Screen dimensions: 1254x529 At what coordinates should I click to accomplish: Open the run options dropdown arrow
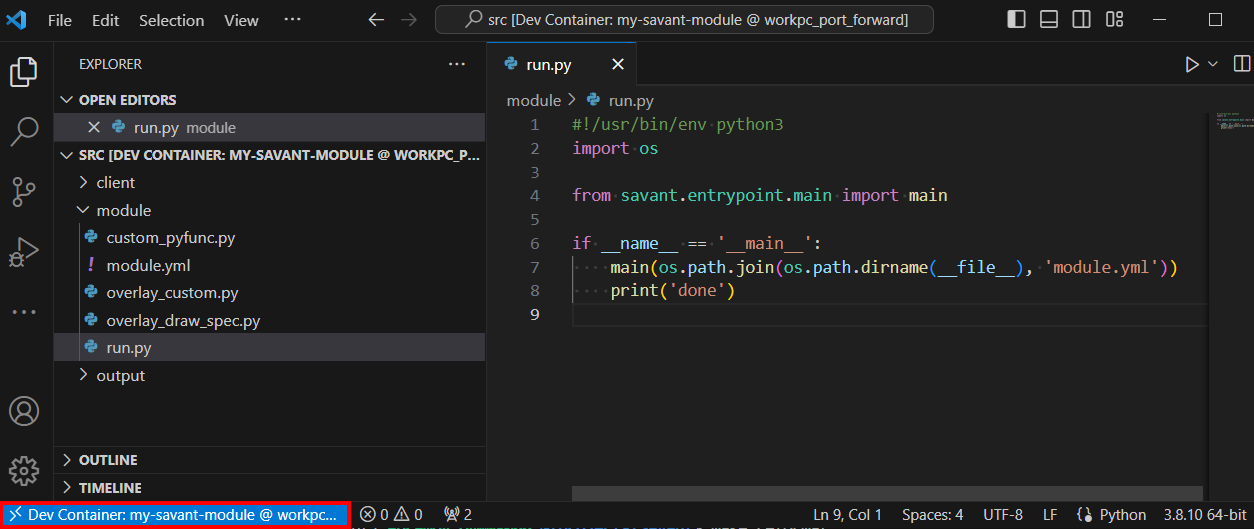1213,64
